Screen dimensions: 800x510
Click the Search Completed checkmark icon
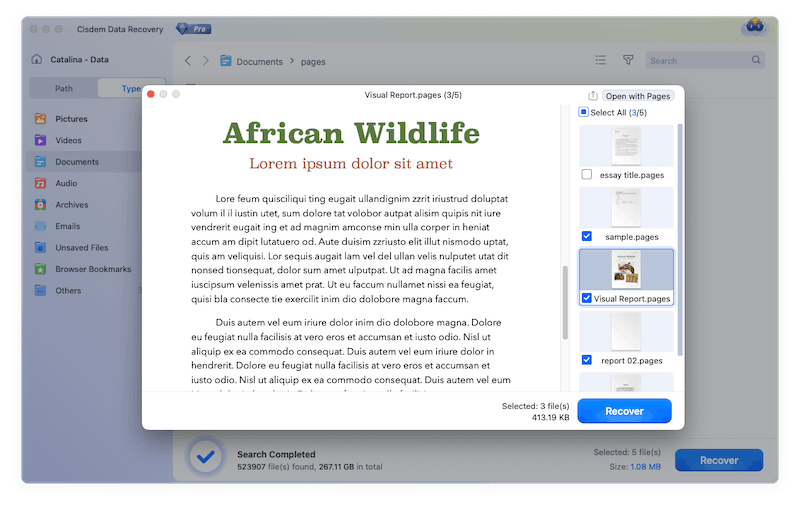[x=206, y=456]
